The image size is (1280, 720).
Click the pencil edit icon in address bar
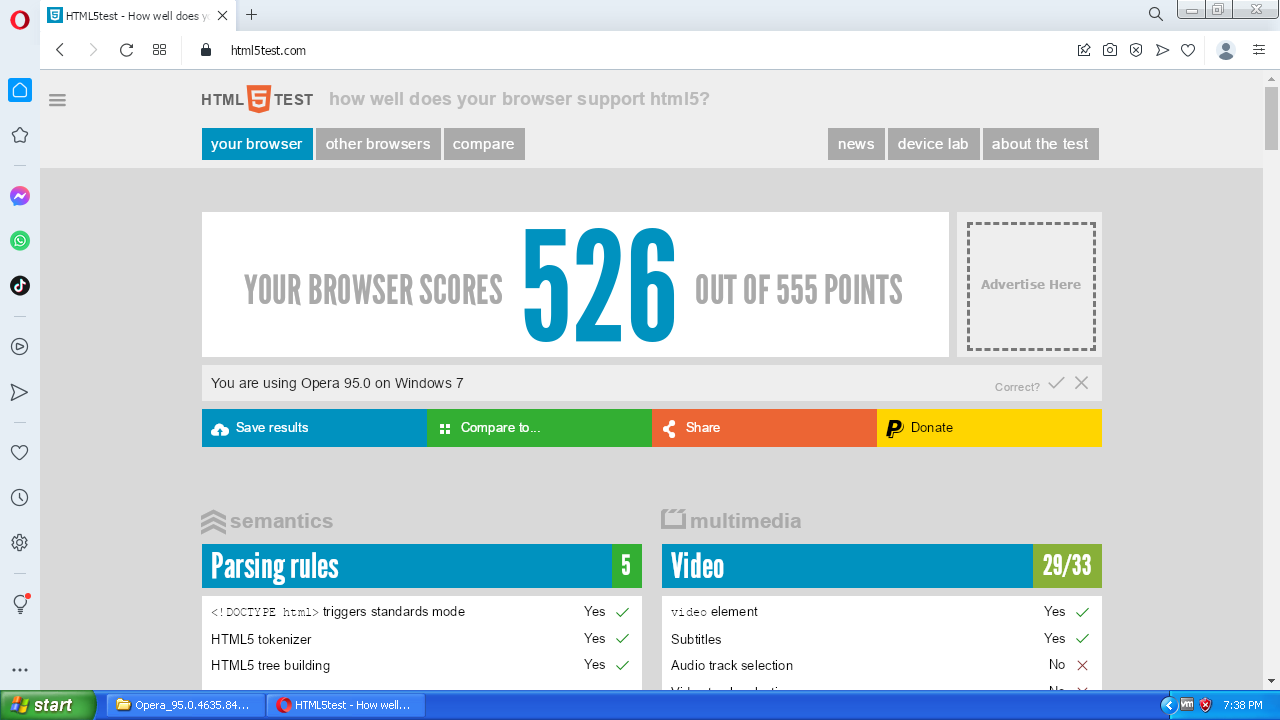pyautogui.click(x=1084, y=50)
